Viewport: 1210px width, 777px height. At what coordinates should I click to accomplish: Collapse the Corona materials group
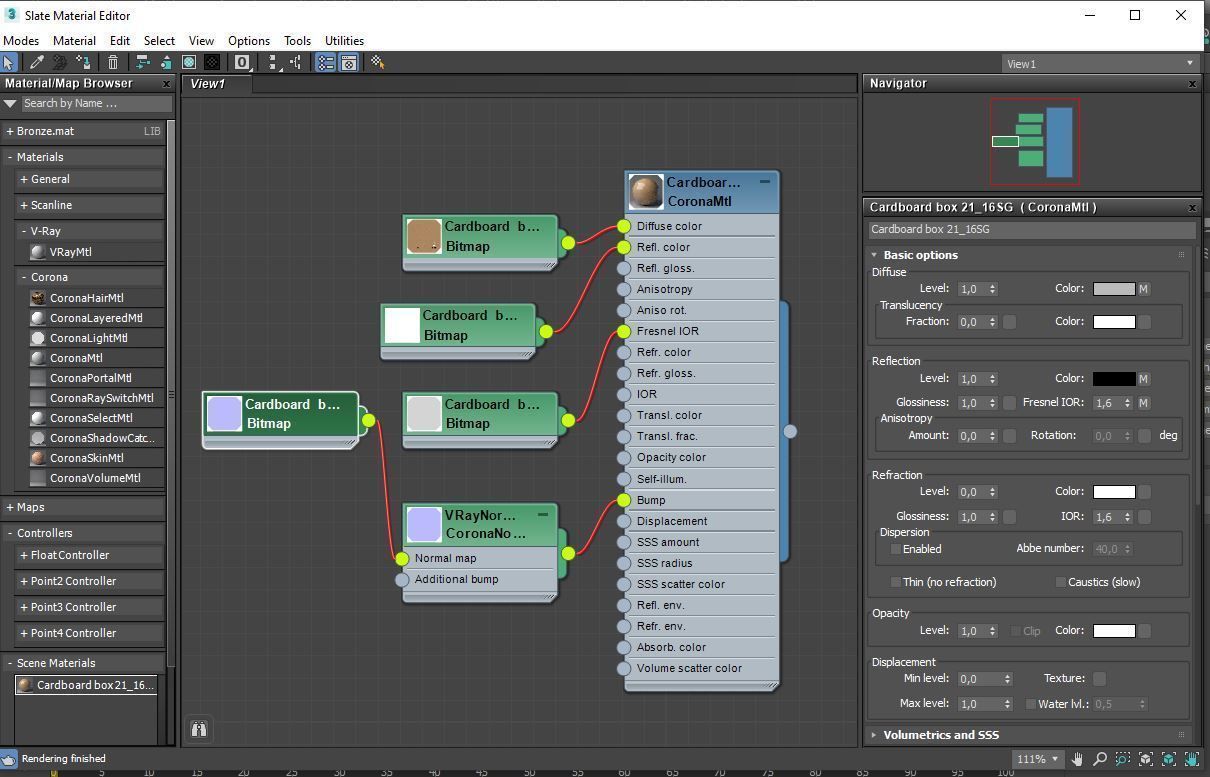pyautogui.click(x=23, y=277)
